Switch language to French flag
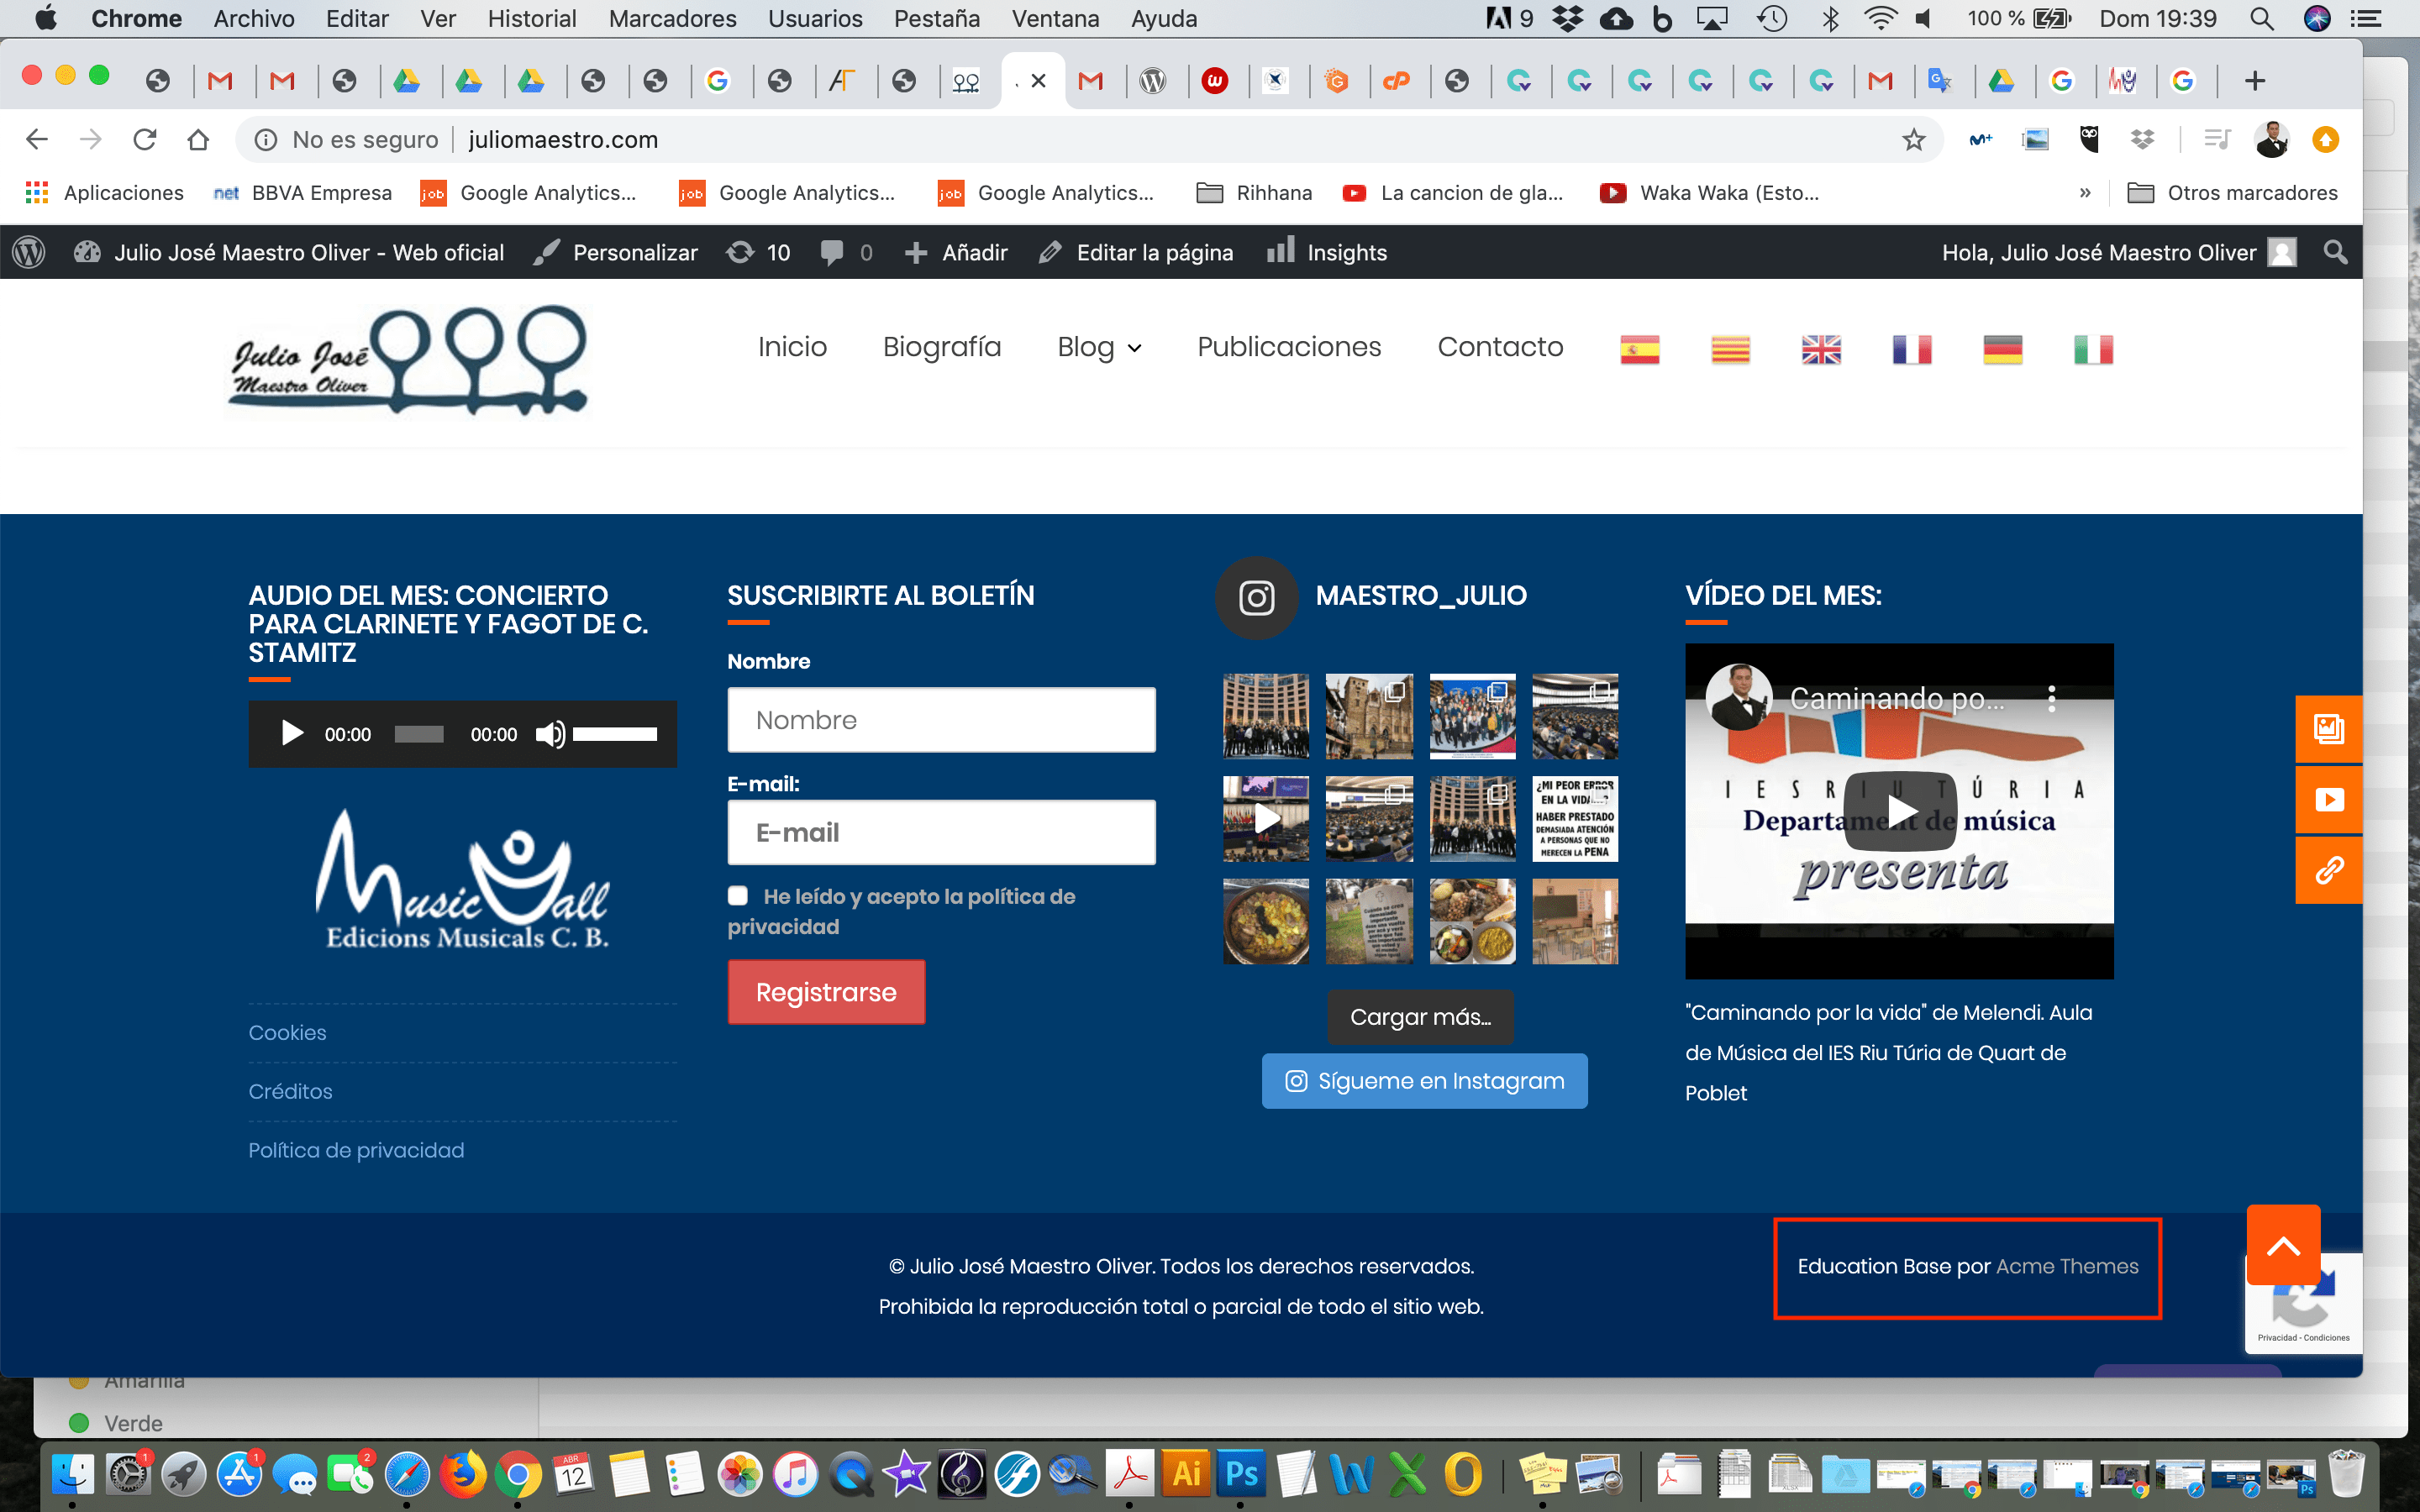 coord(1912,349)
